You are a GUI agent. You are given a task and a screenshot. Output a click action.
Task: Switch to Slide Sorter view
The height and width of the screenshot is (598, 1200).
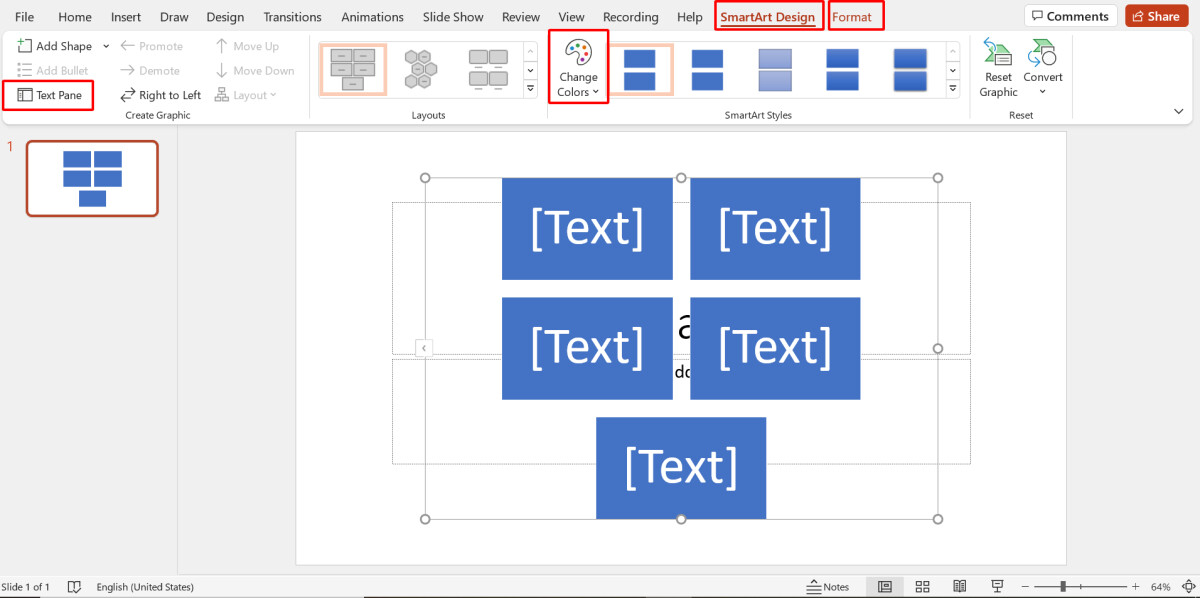tap(922, 587)
